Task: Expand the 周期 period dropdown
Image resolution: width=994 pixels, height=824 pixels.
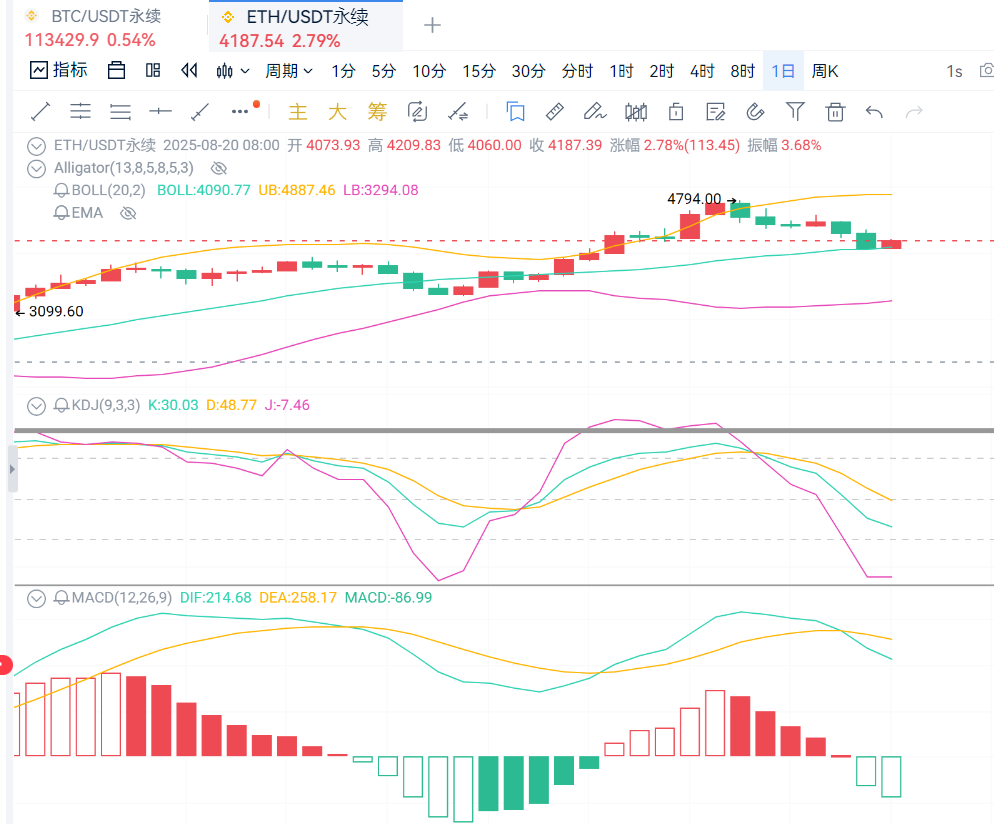Action: coord(288,71)
